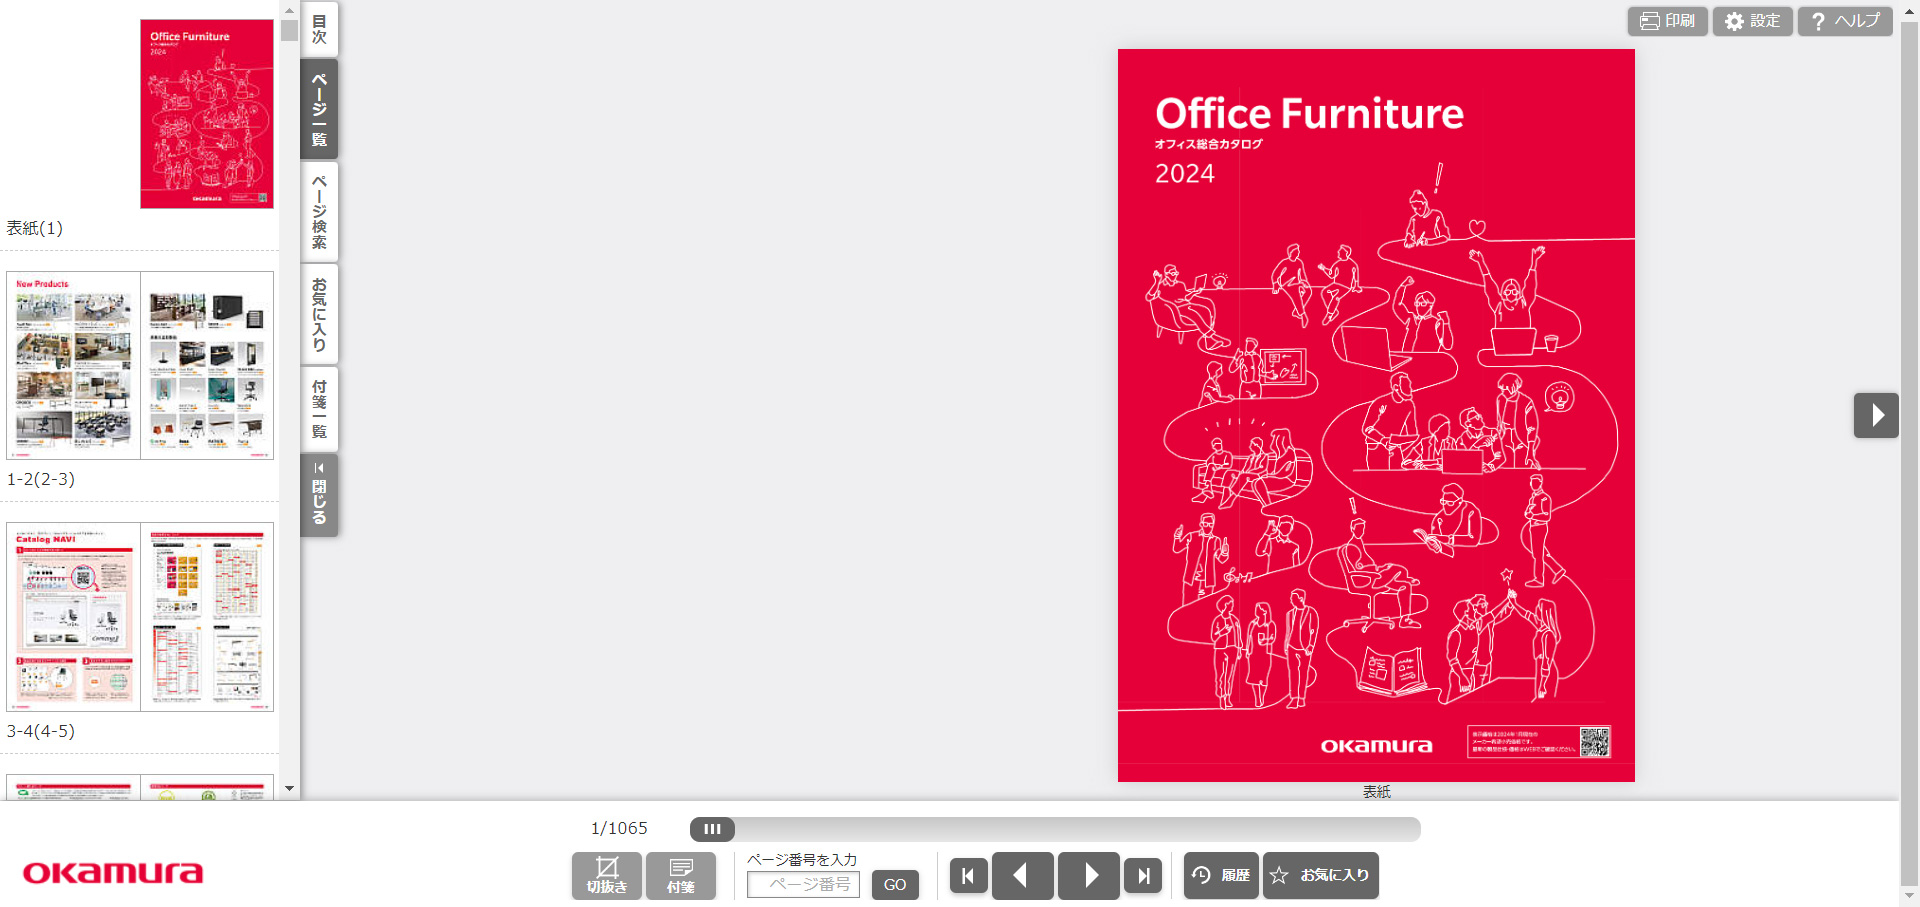Click the GO button
Viewport: 1920px width, 907px height.
(895, 885)
